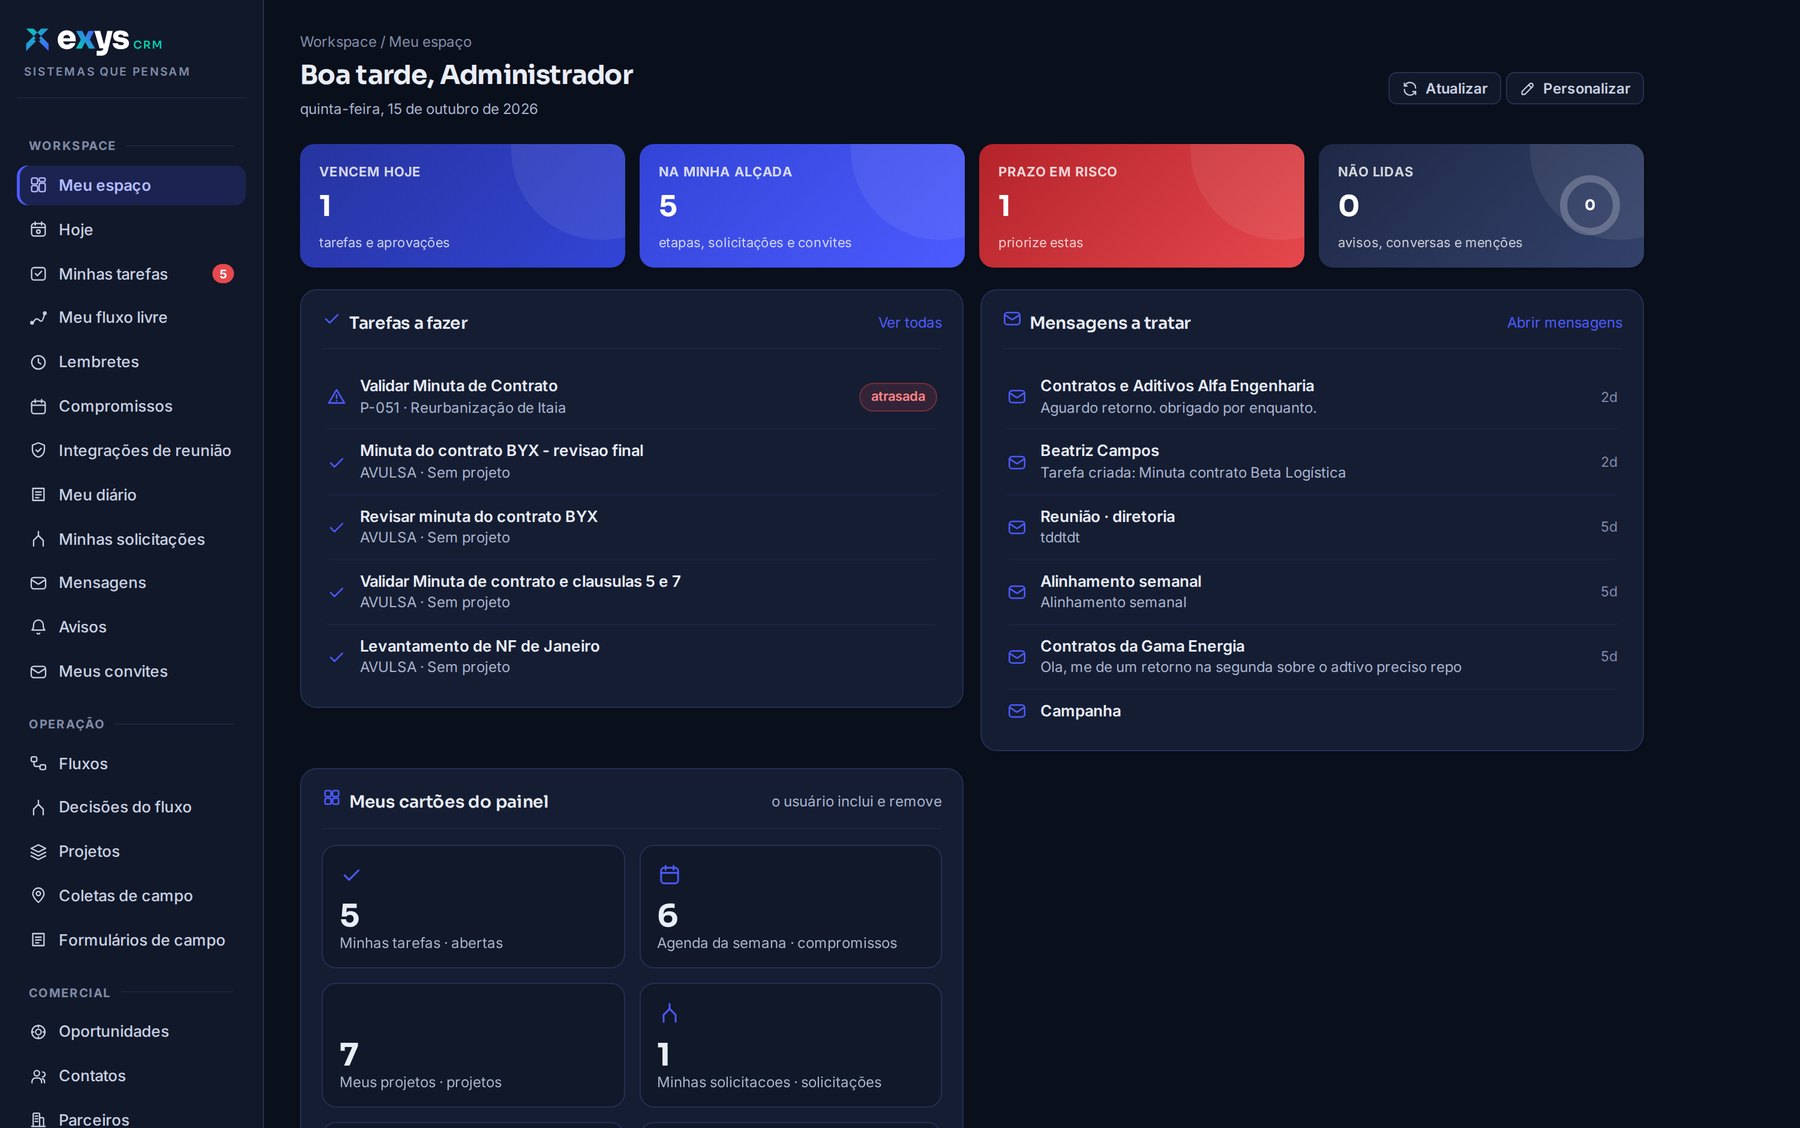Mark Minuta do contrato BYX revisao final check
Viewport: 1800px width, 1128px height.
[337, 462]
